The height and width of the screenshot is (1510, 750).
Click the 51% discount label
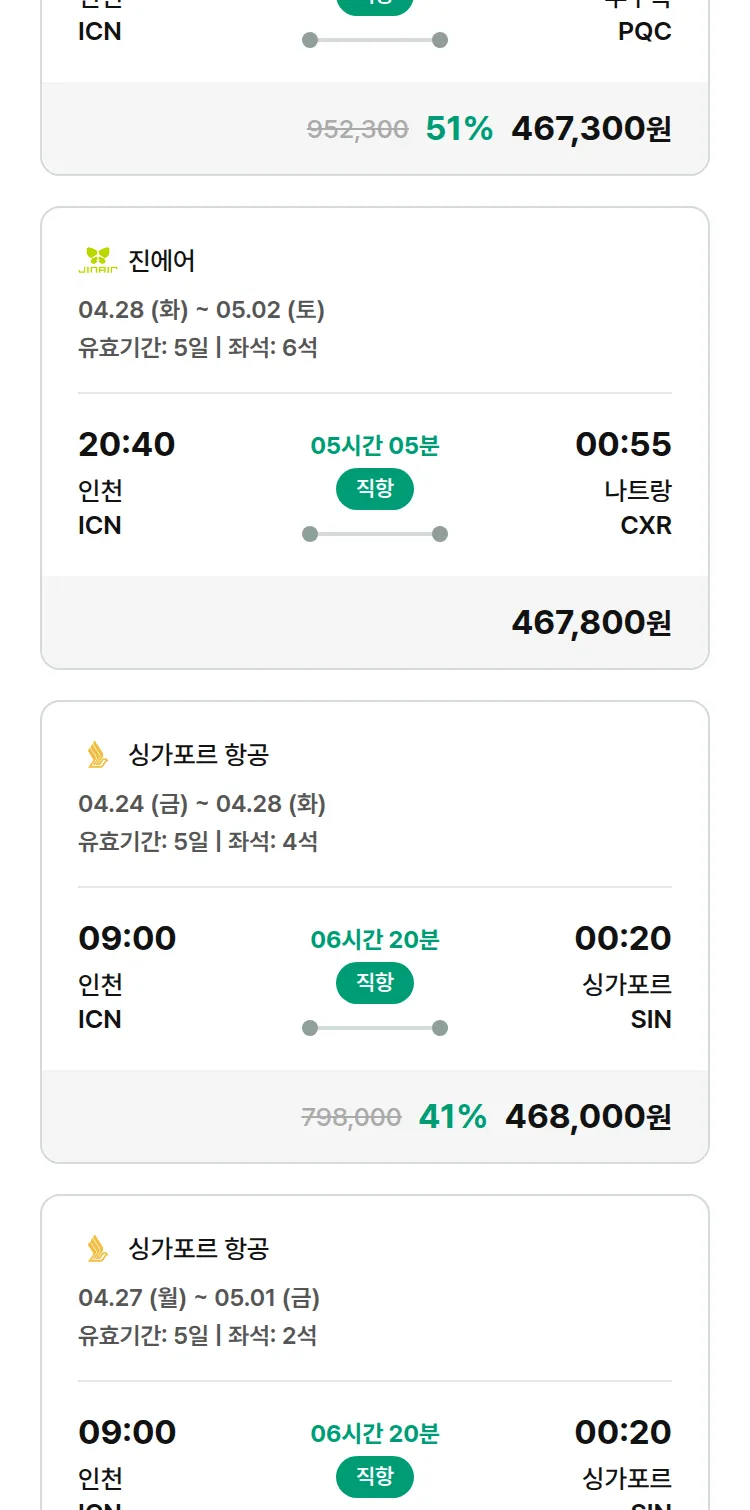459,129
